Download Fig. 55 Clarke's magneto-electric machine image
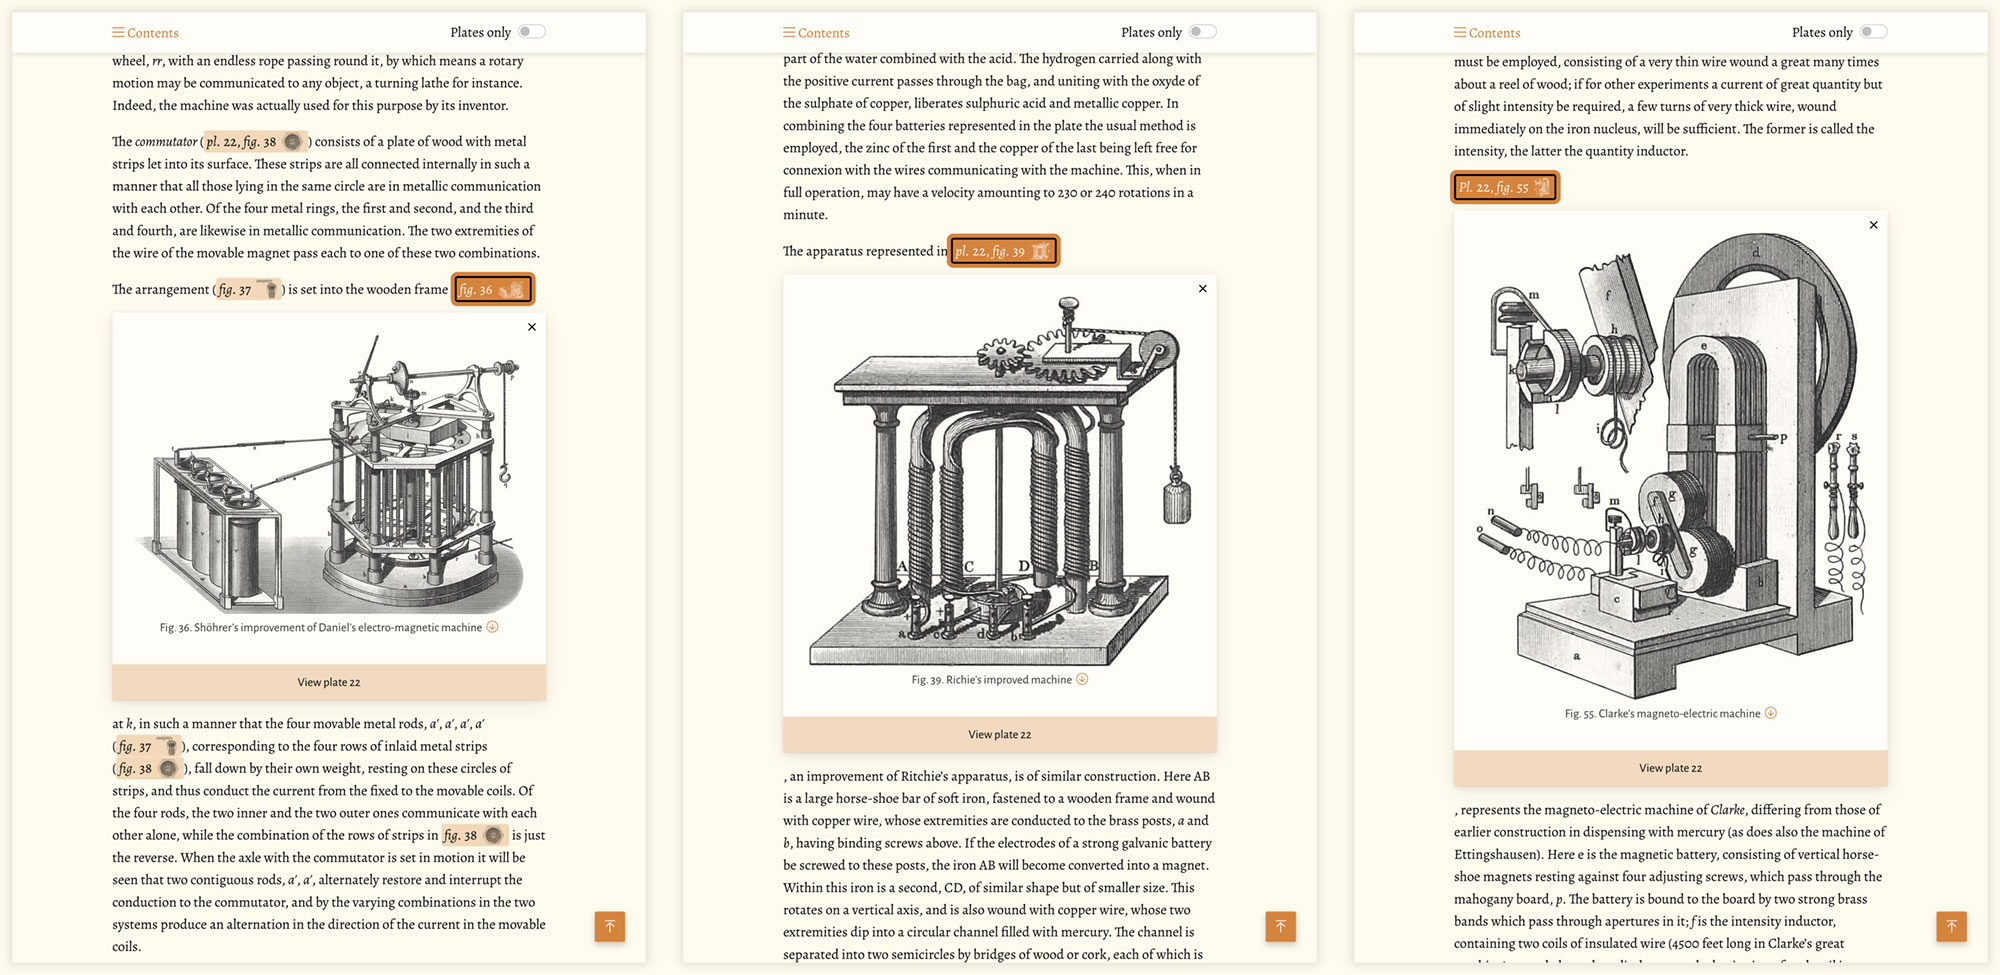 1771,713
